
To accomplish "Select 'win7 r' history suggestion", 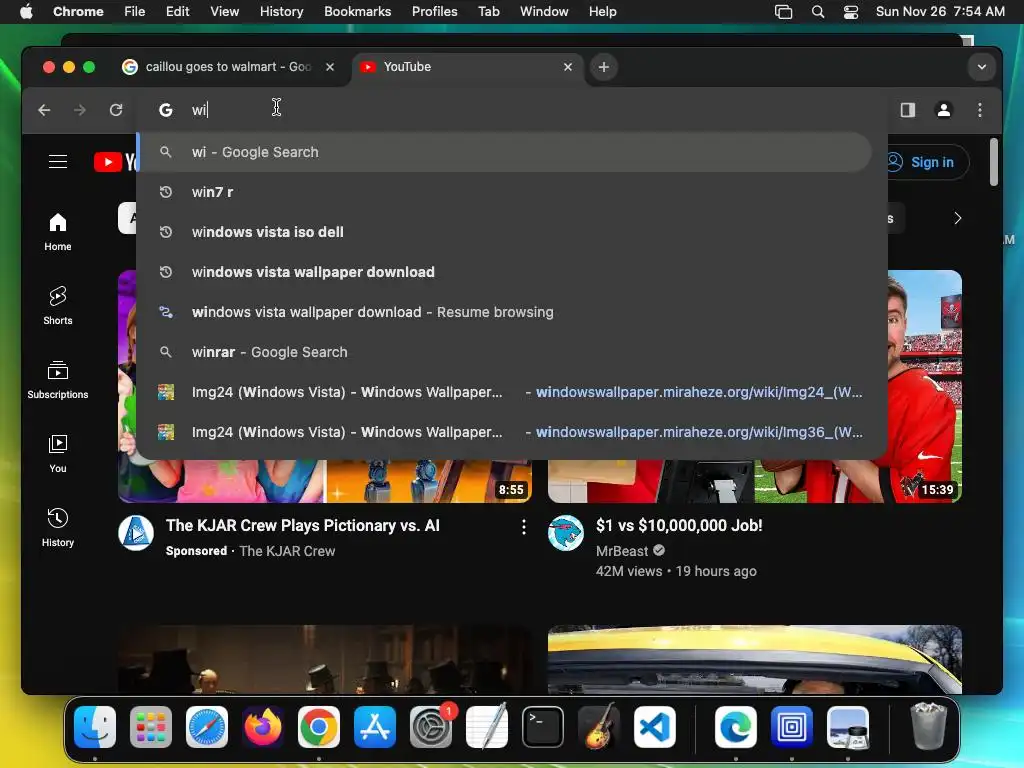I will tap(504, 192).
